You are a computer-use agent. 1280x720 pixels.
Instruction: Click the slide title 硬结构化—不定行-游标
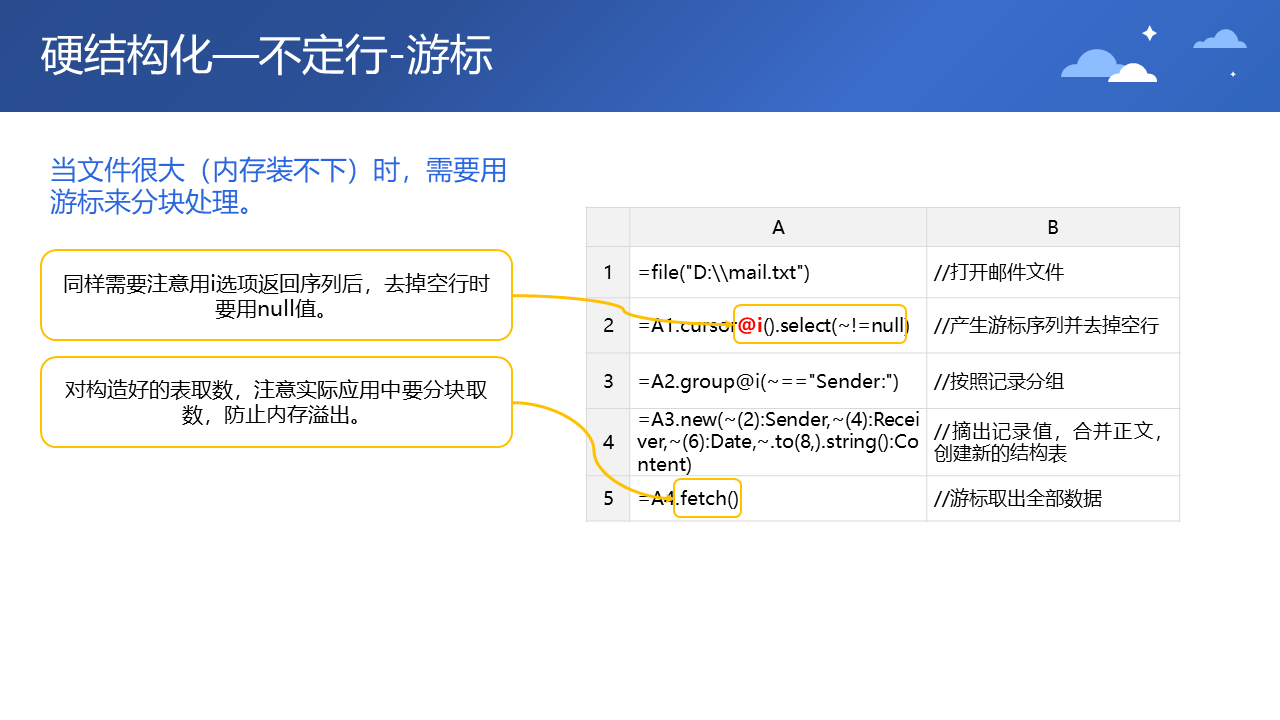click(x=266, y=56)
